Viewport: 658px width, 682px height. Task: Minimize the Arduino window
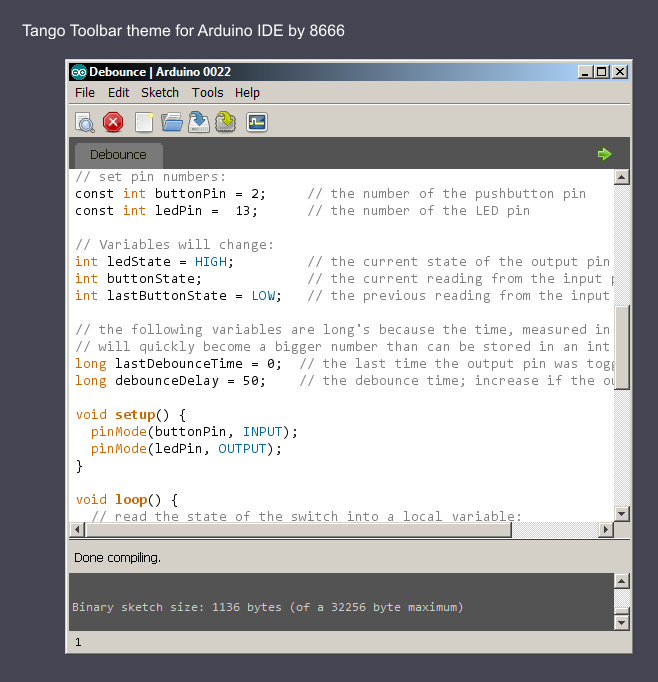(x=585, y=72)
